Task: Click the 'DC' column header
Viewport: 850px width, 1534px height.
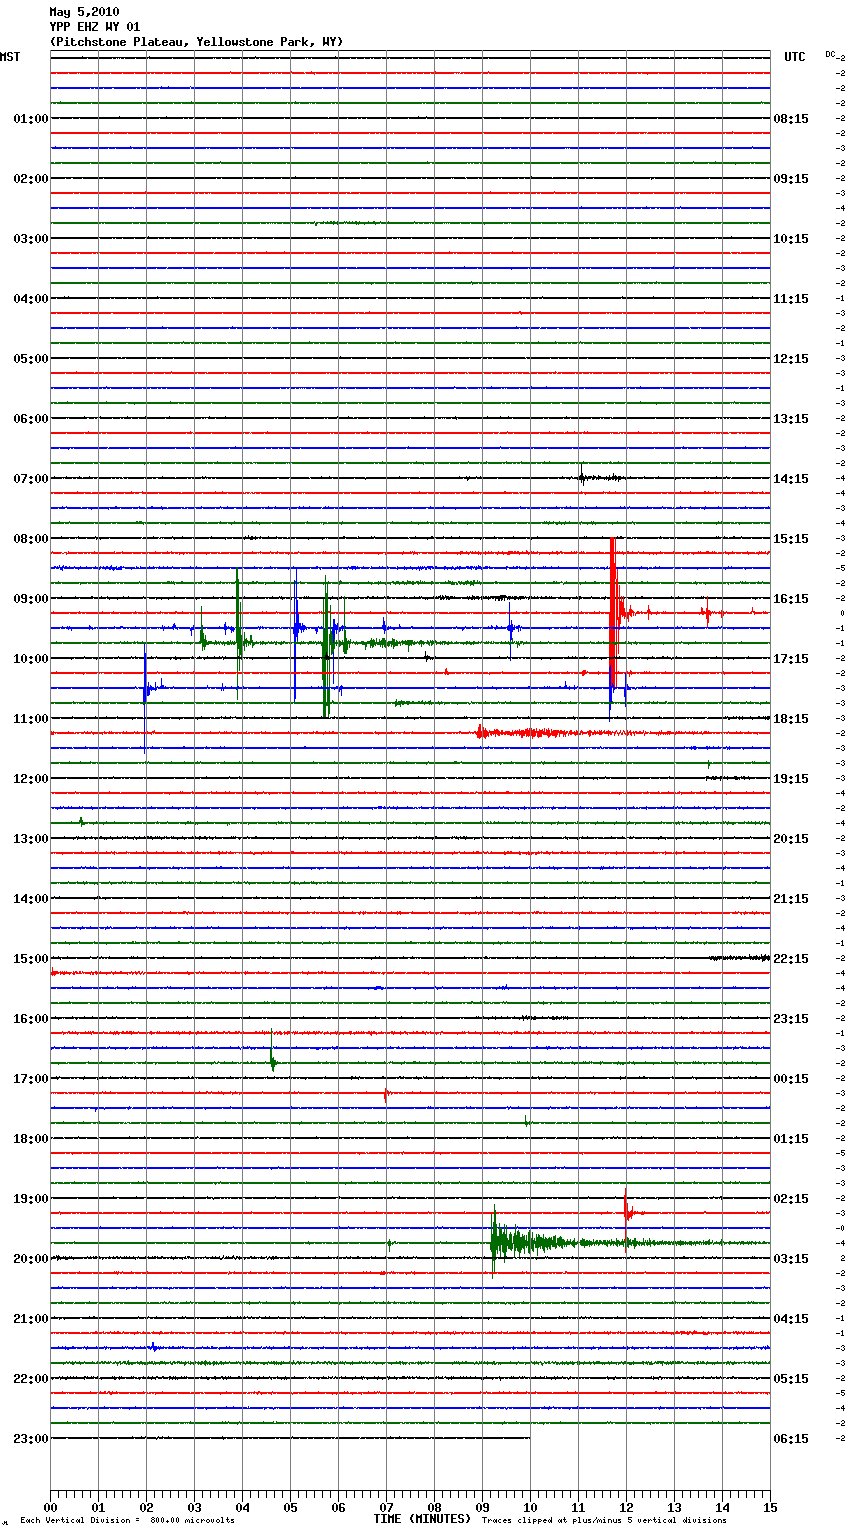Action: (830, 54)
